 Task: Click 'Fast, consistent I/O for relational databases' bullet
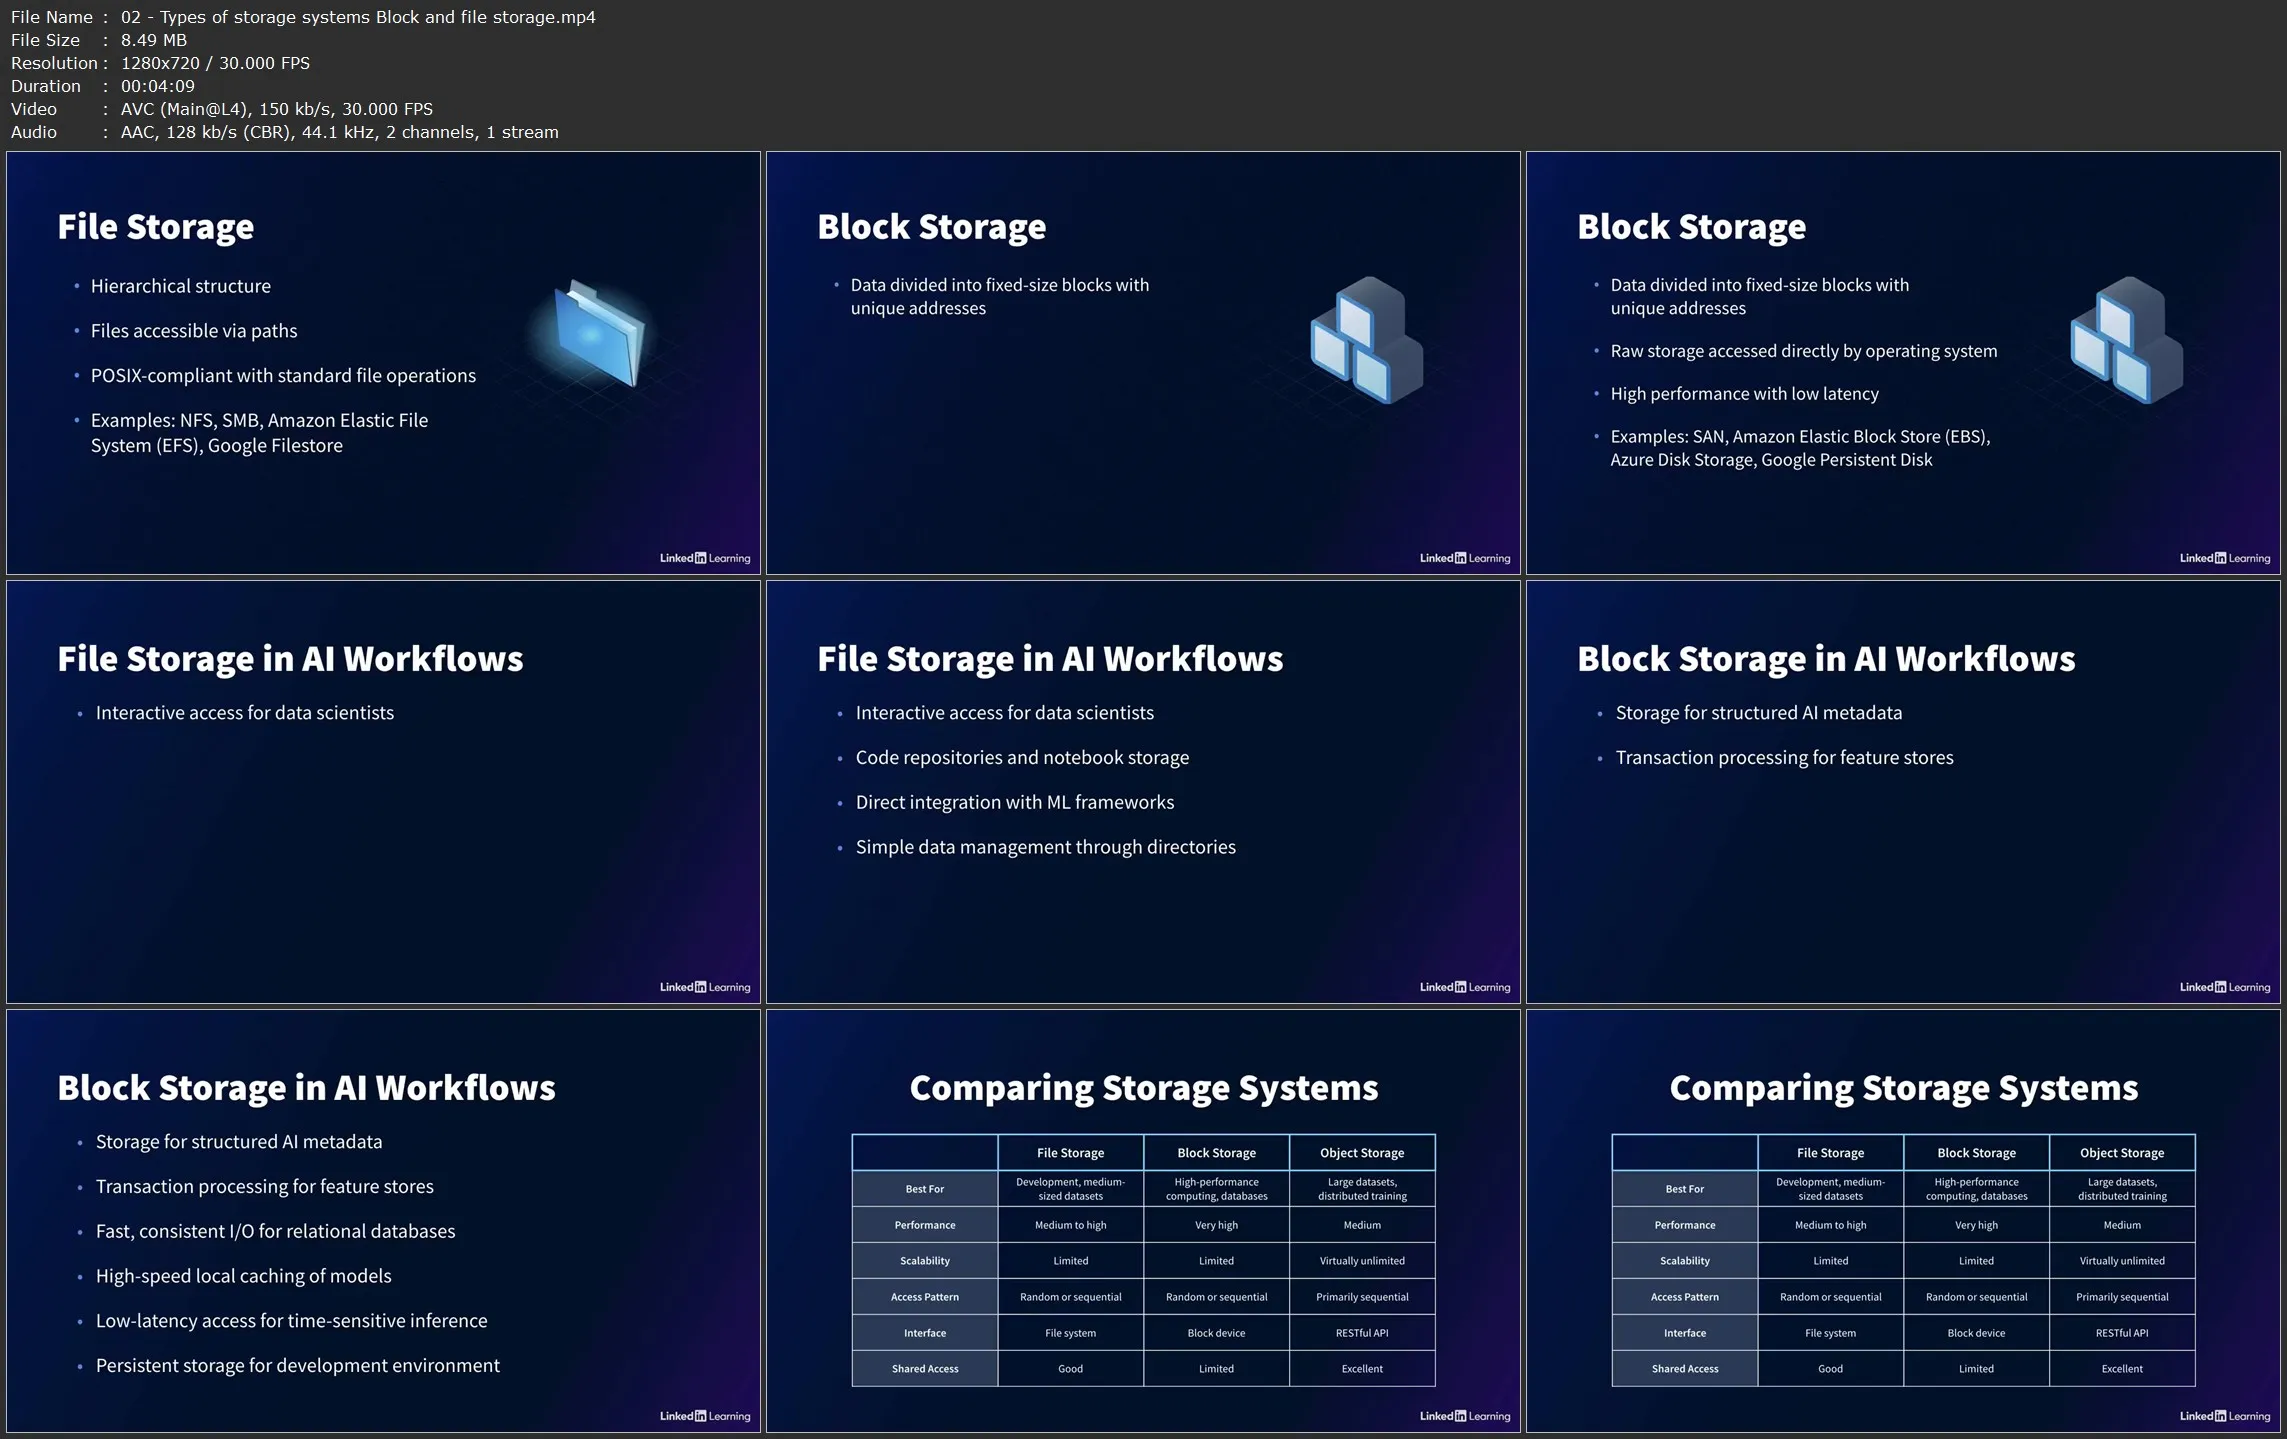275,1231
